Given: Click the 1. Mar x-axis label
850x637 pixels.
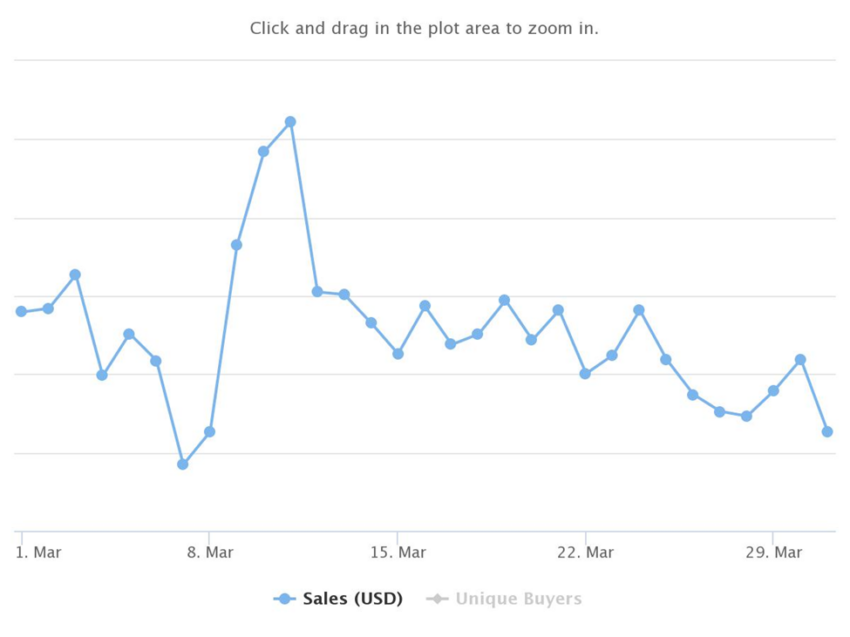Looking at the screenshot, I should (x=38, y=552).
